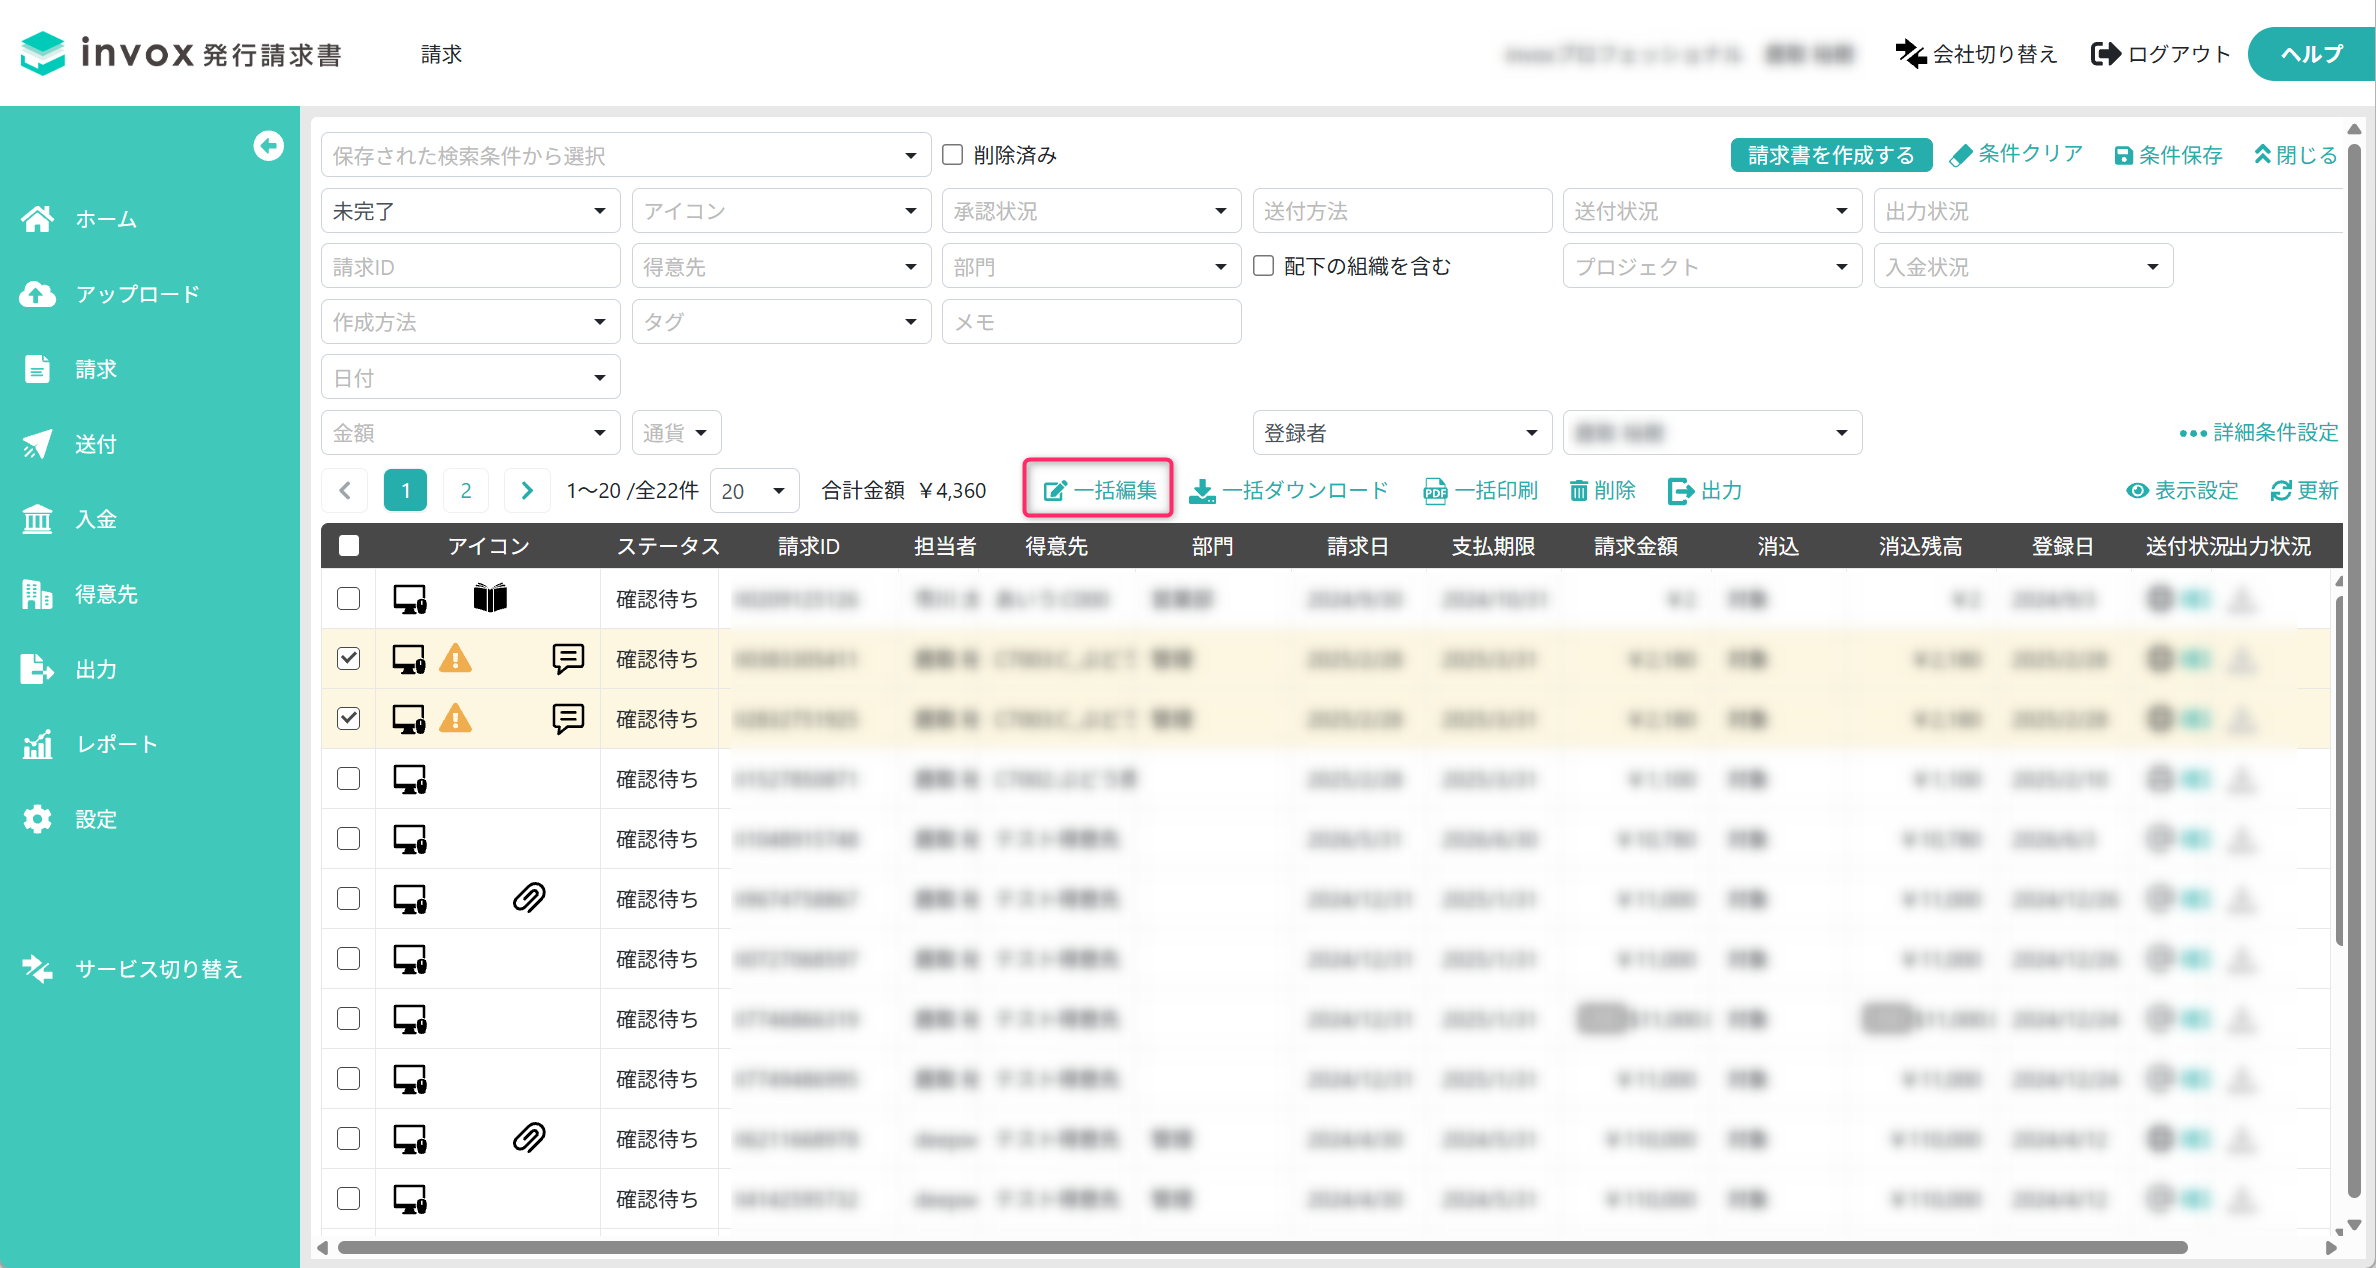2376x1268 pixels.
Task: Click 請求書を作成する button
Action: [1831, 155]
